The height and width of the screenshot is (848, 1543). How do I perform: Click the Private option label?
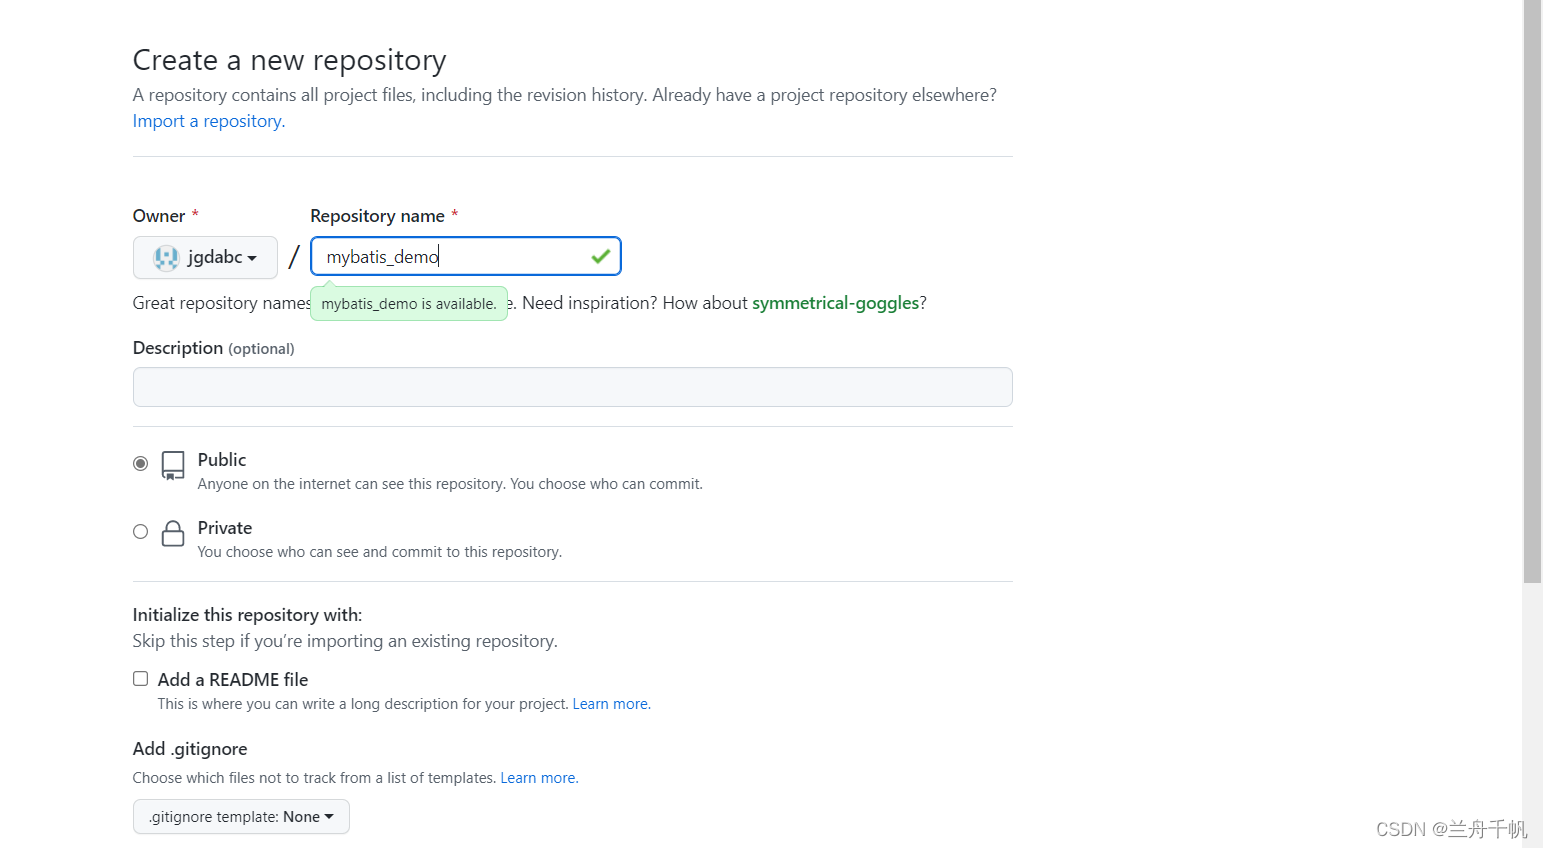225,528
